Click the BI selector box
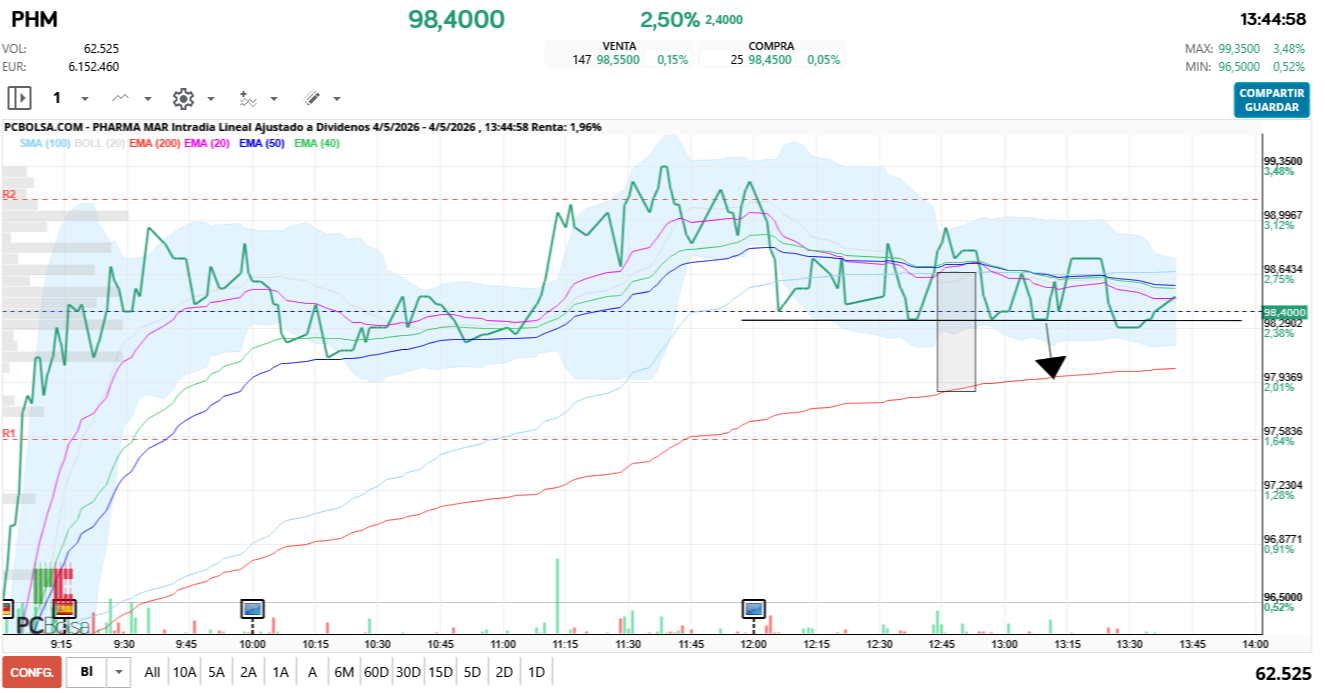 pyautogui.click(x=87, y=672)
